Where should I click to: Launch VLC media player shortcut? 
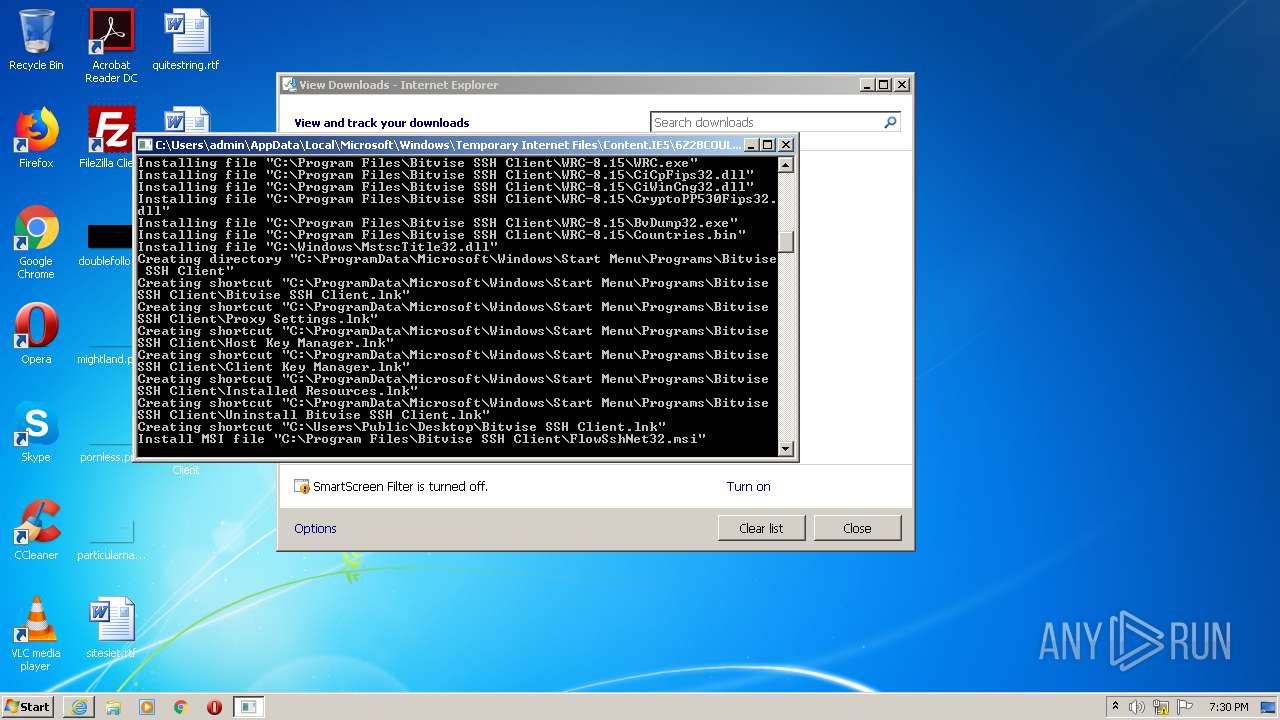pyautogui.click(x=36, y=634)
